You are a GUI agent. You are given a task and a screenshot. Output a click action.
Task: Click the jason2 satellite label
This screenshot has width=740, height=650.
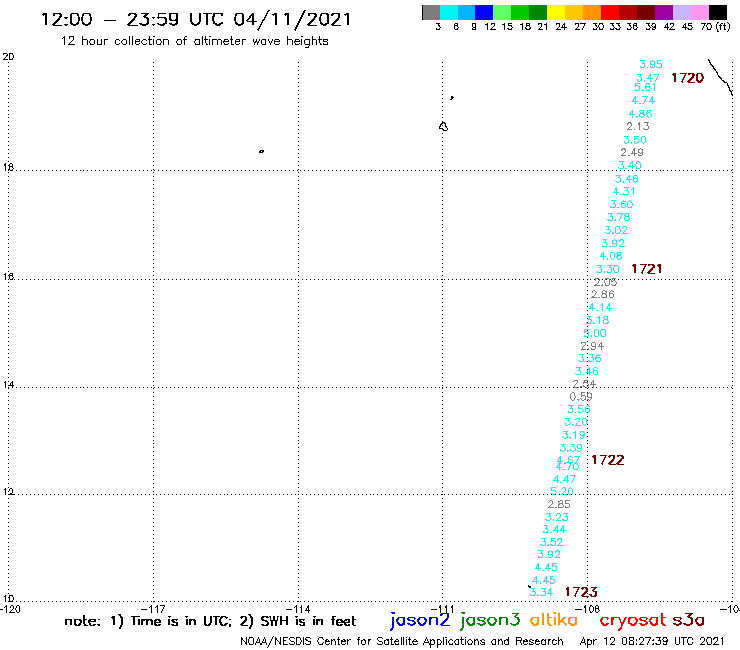(420, 620)
